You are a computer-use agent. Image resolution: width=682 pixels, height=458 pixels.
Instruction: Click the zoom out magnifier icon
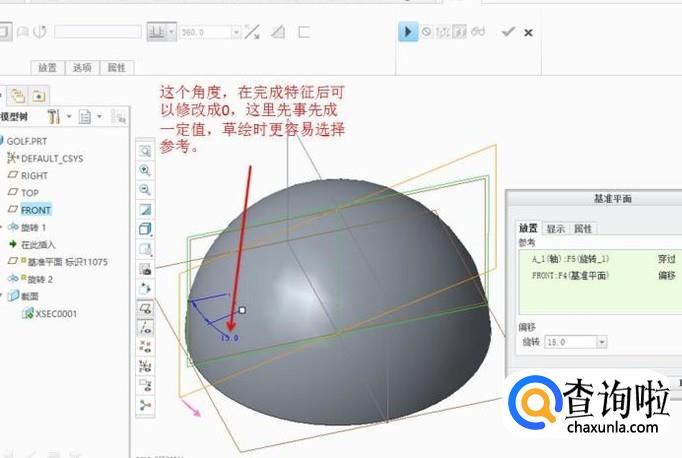point(146,189)
